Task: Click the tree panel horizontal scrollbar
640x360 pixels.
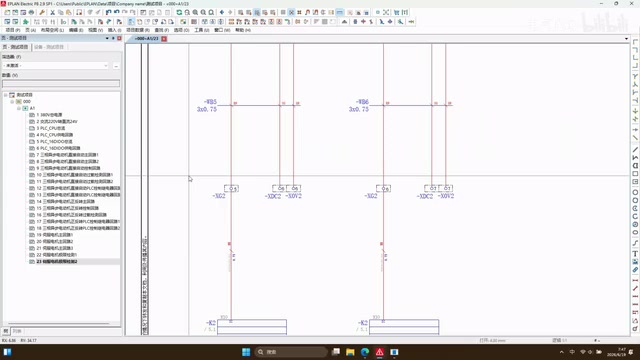Action: pyautogui.click(x=59, y=324)
